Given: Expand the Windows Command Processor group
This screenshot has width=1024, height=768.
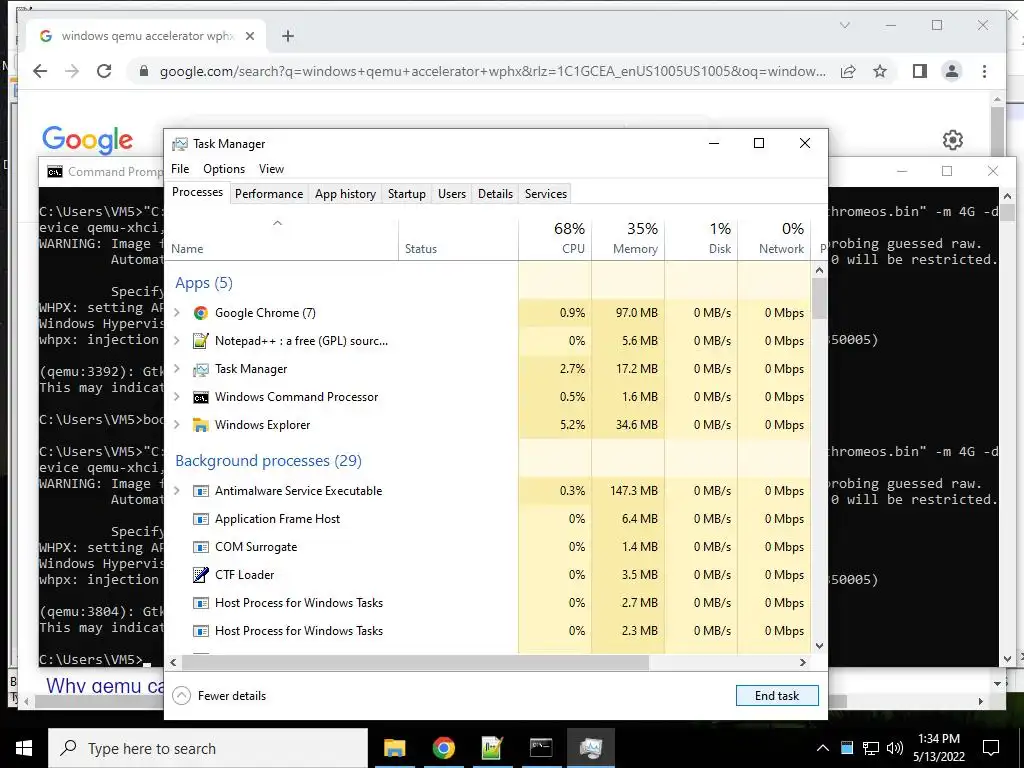Looking at the screenshot, I should tap(176, 397).
